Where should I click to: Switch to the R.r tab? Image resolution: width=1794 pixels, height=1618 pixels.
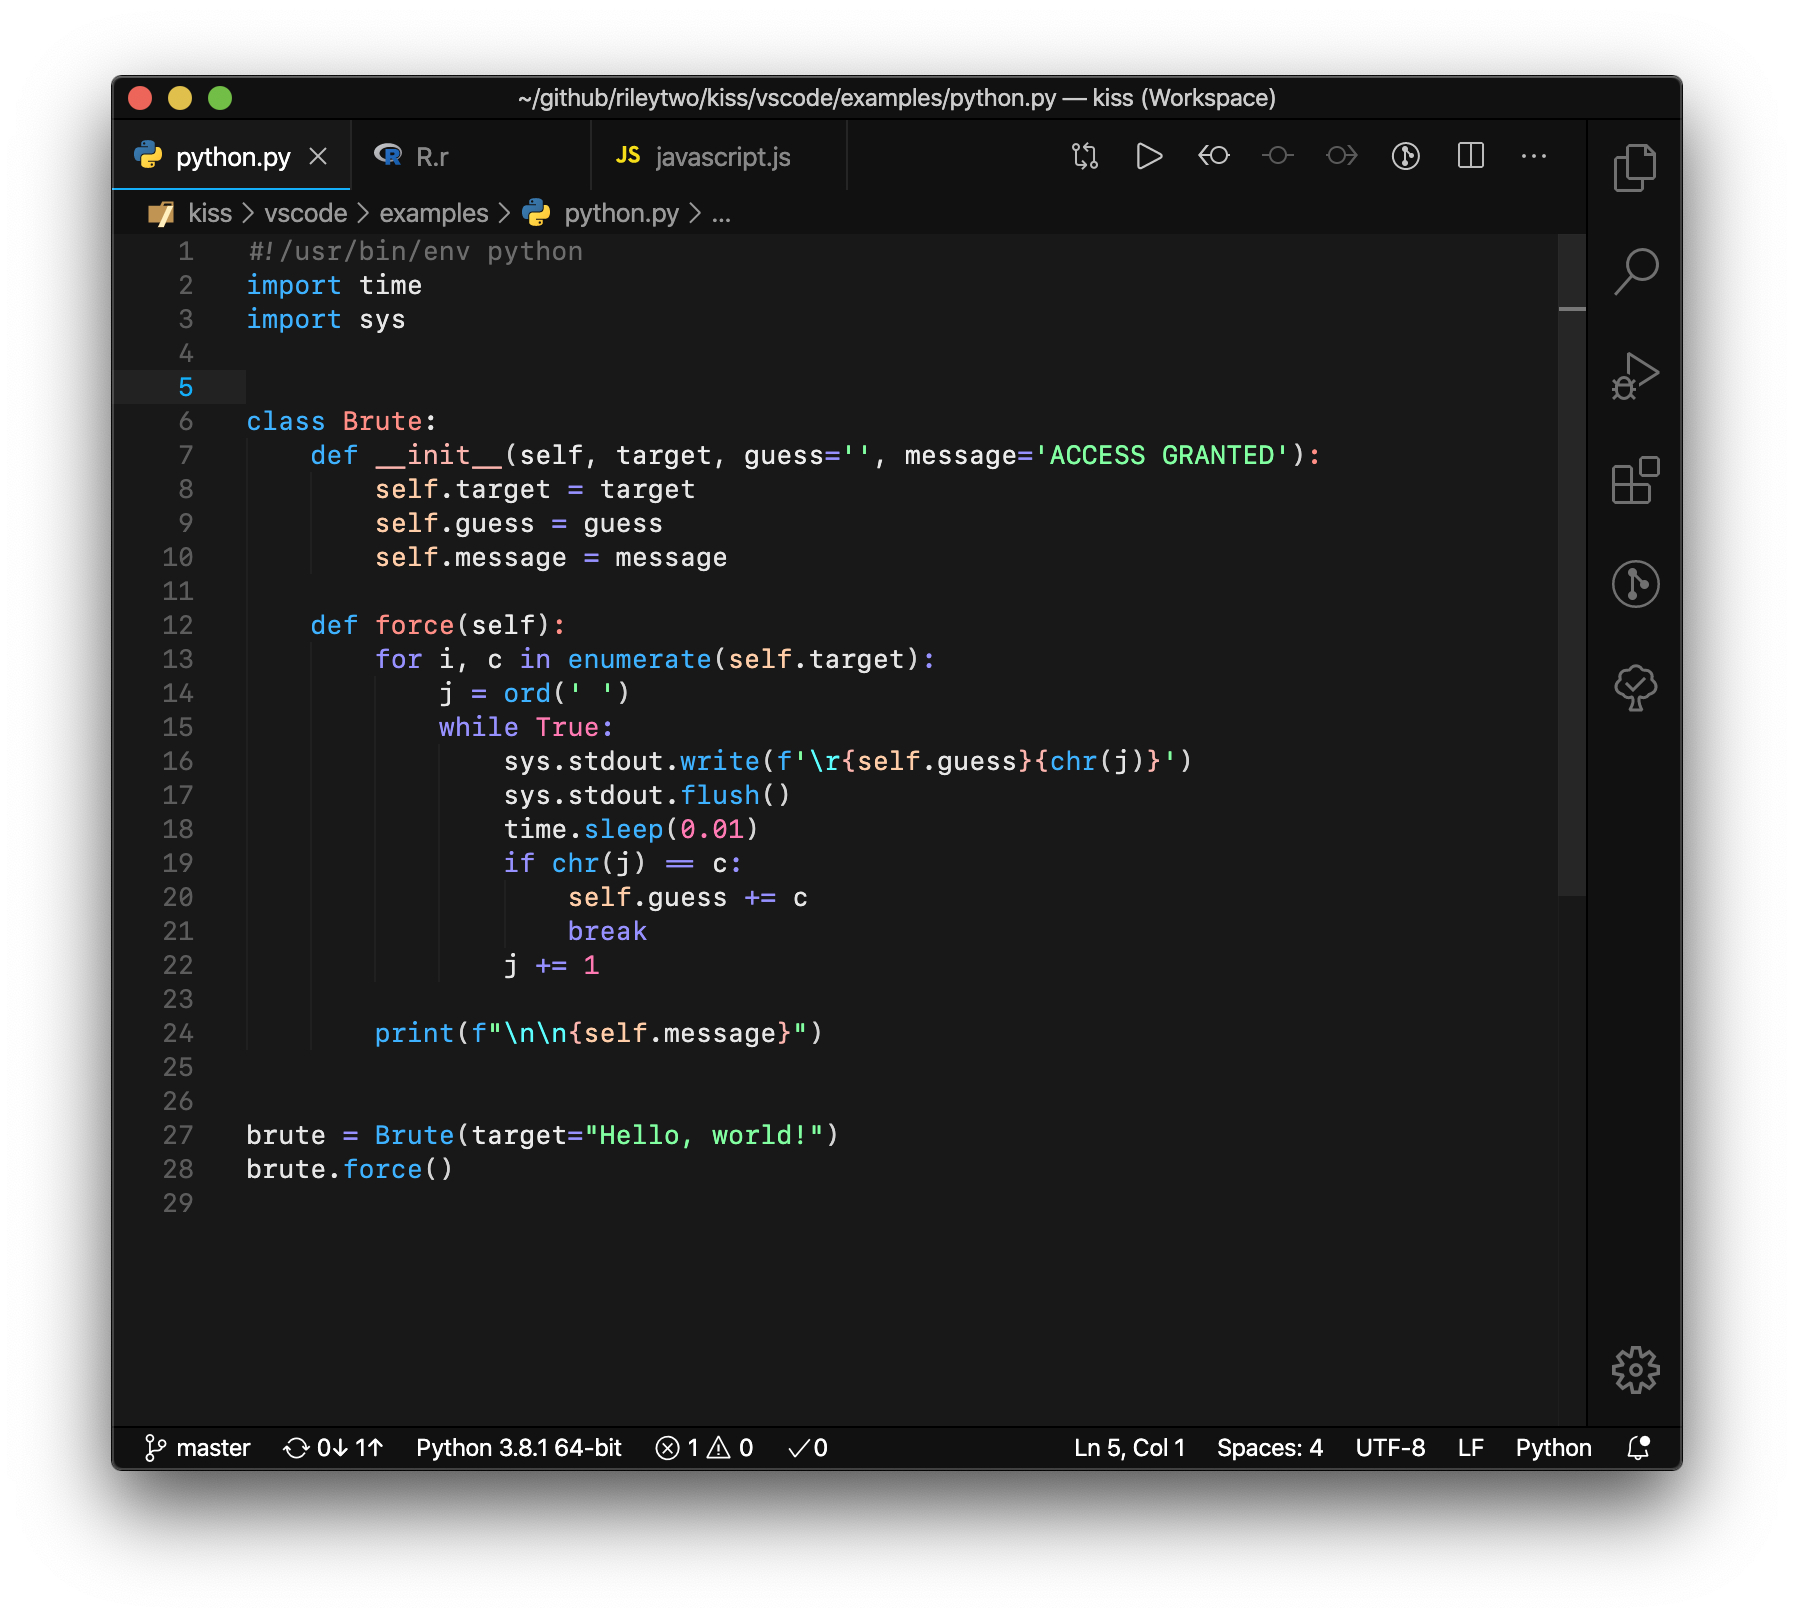click(471, 156)
